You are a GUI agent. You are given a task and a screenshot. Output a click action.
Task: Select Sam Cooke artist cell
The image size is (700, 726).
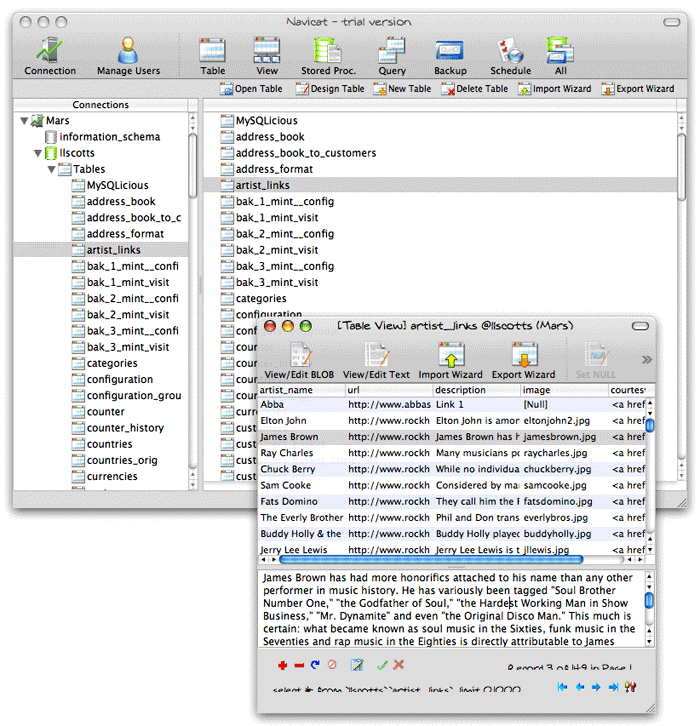pos(302,486)
